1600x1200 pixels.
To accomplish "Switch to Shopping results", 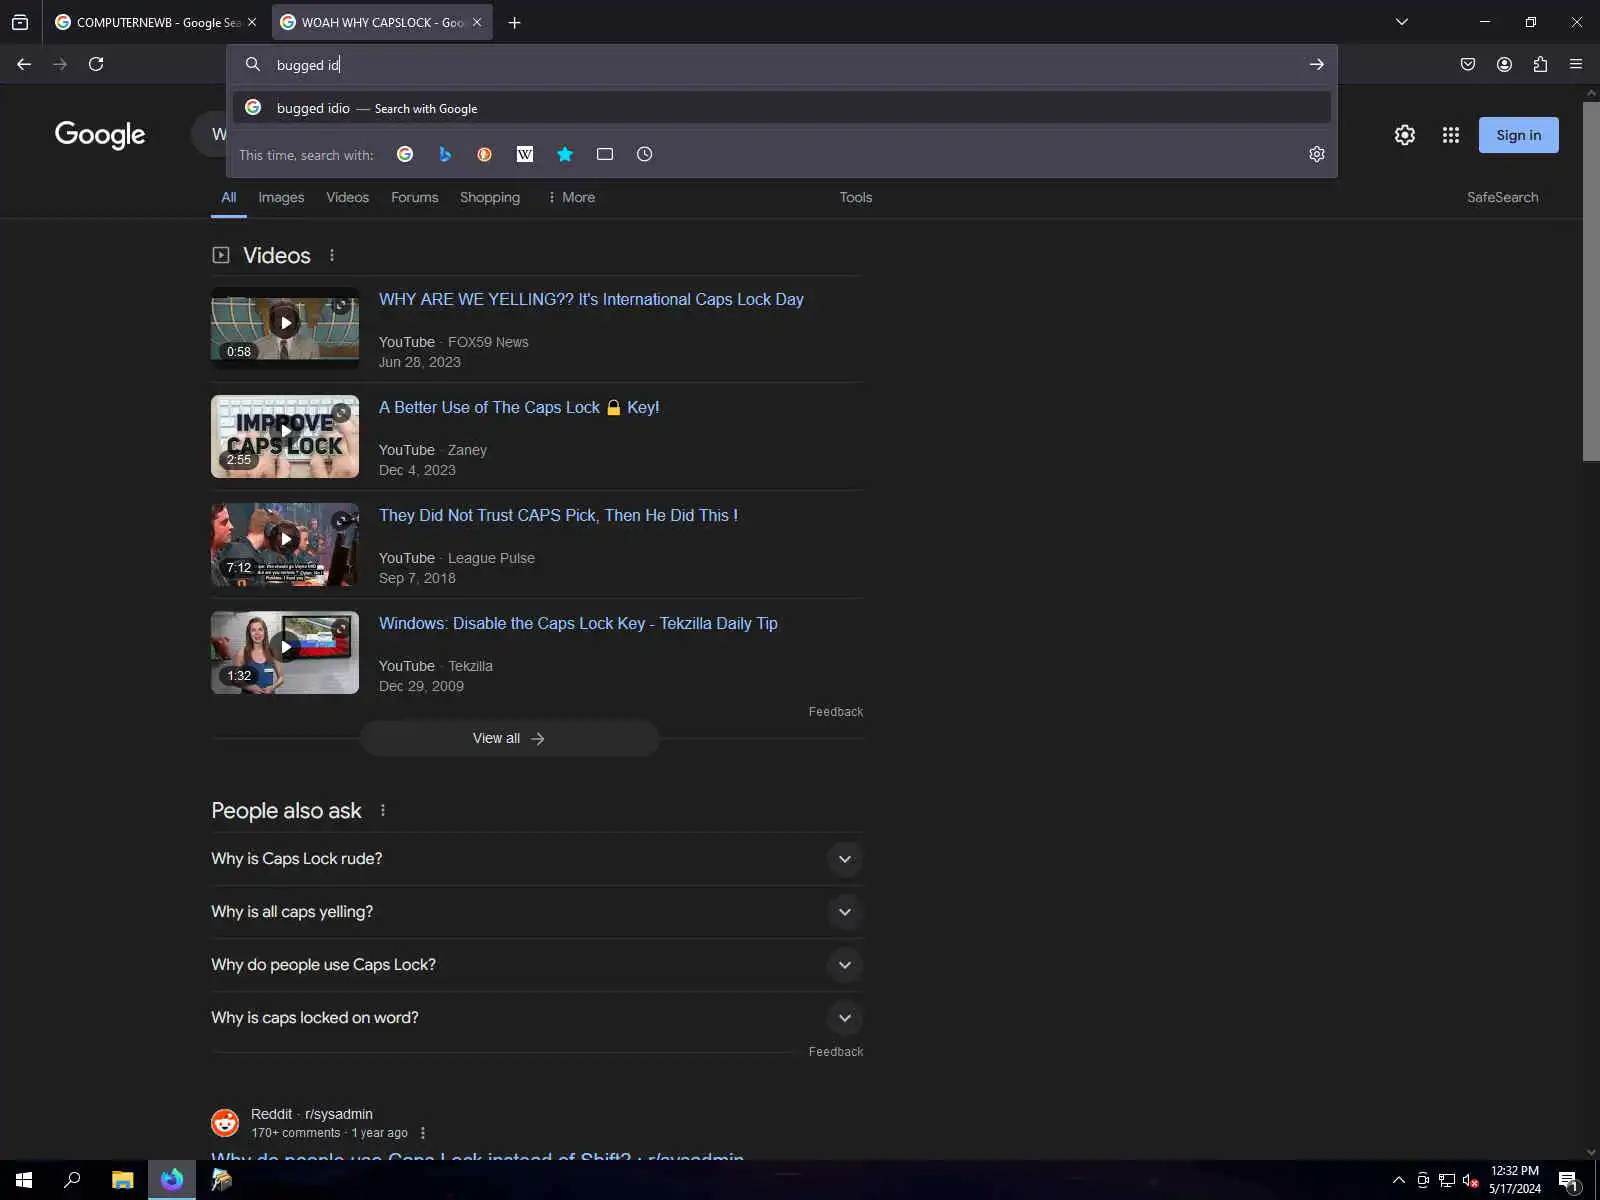I will [x=490, y=197].
